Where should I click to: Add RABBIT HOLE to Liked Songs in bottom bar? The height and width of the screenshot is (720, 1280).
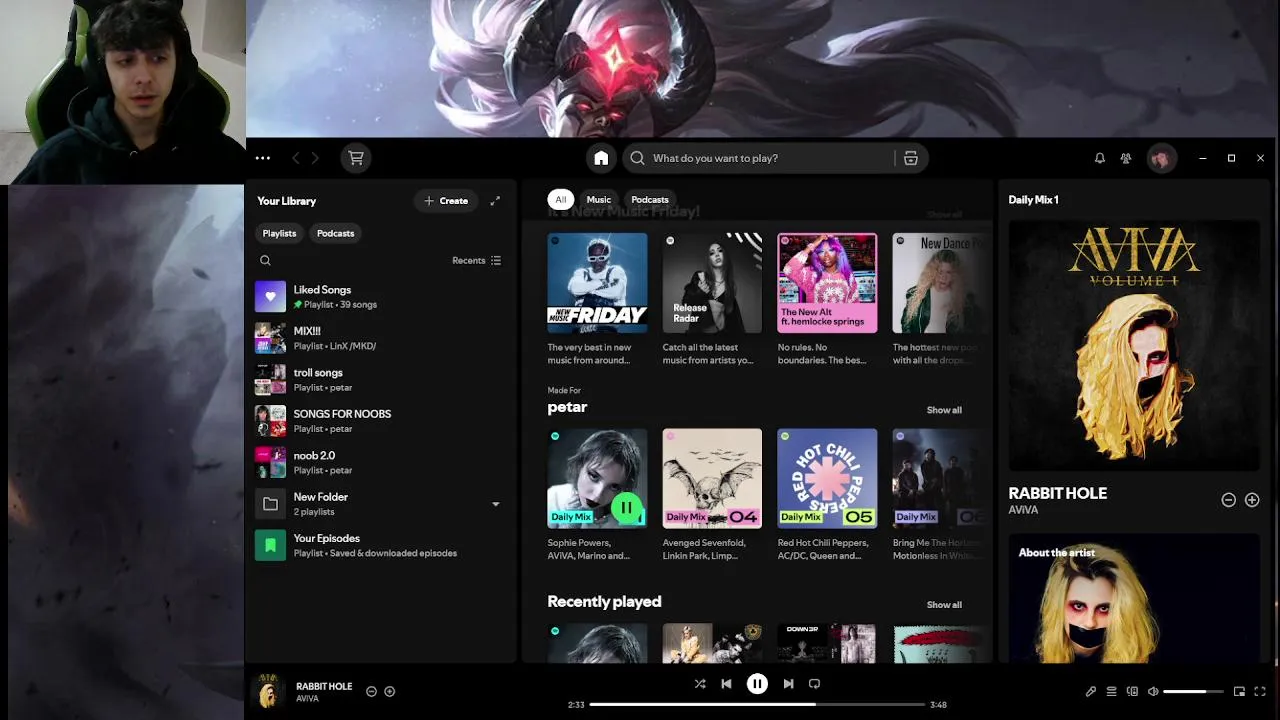click(x=390, y=691)
